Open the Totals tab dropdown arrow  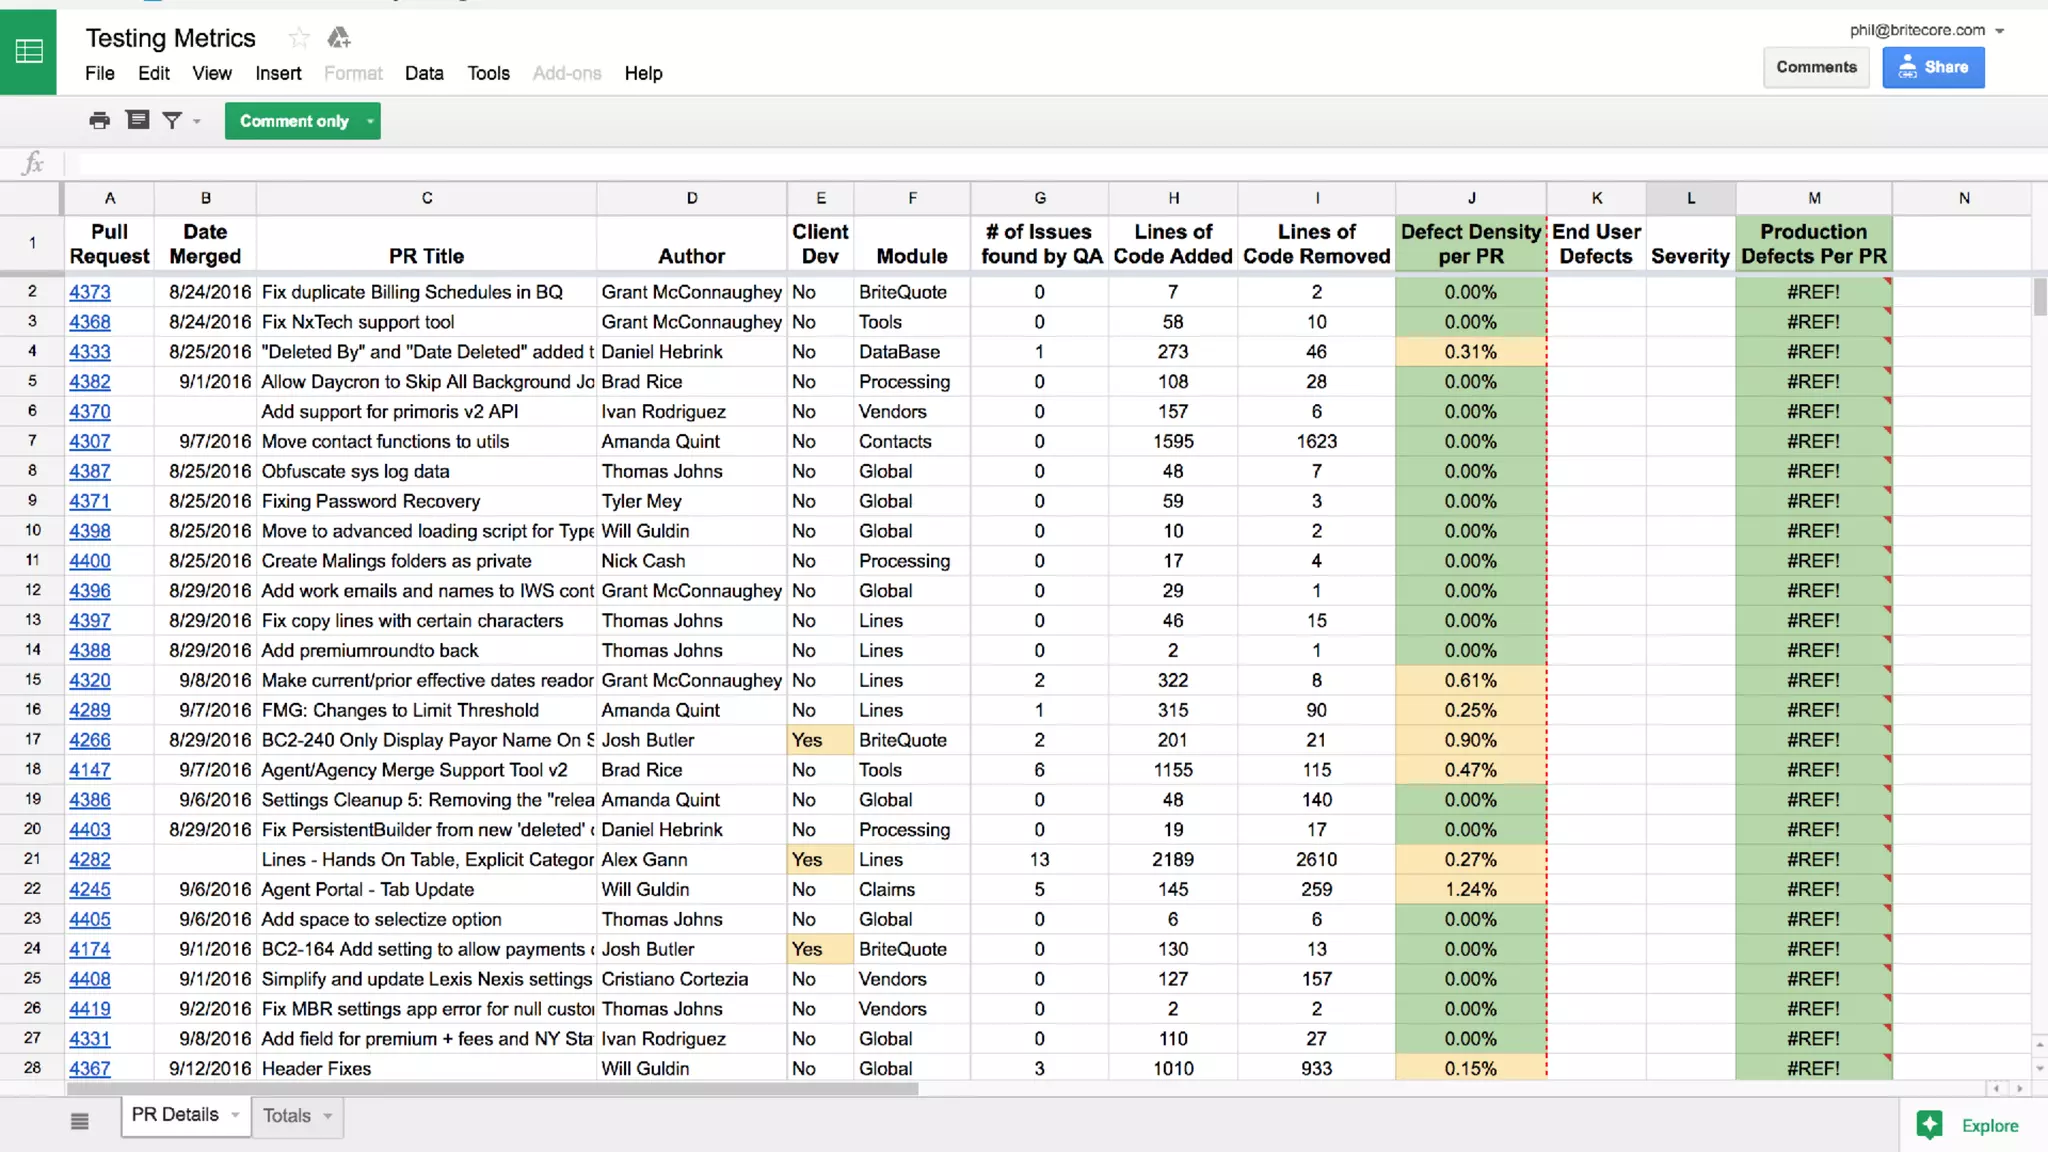coord(328,1116)
